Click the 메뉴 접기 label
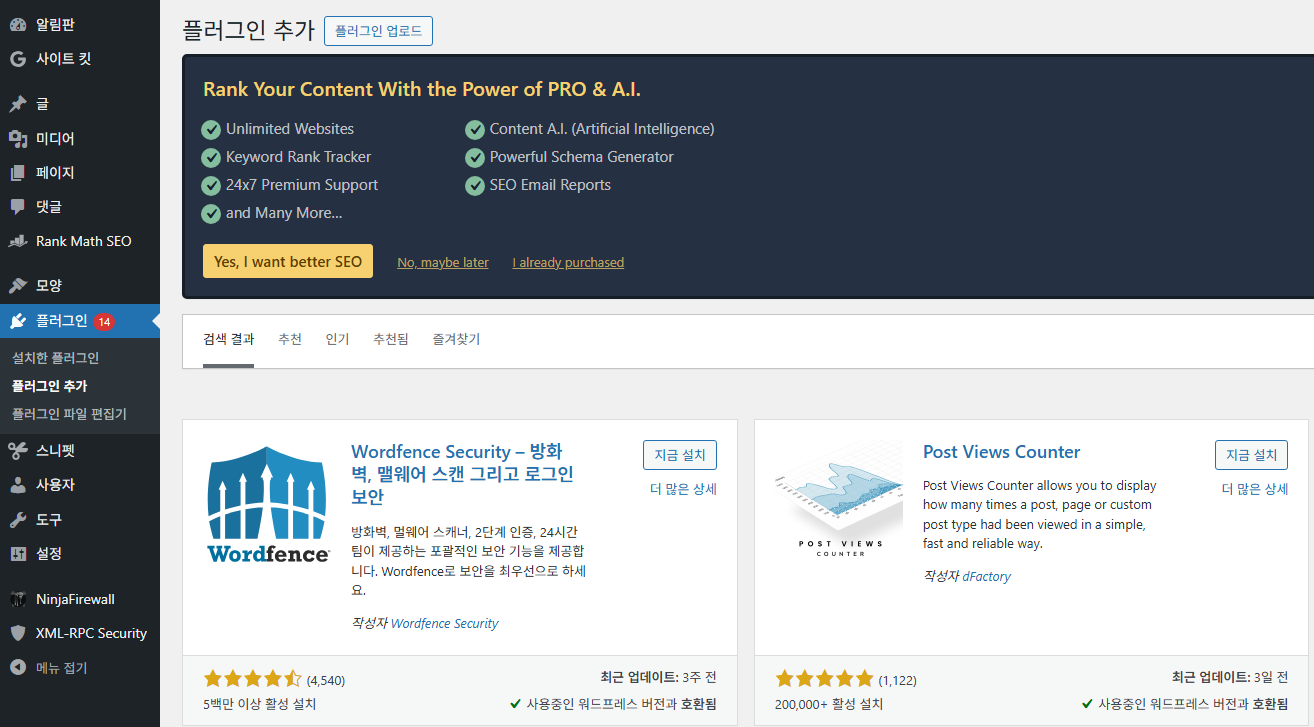 coord(62,668)
